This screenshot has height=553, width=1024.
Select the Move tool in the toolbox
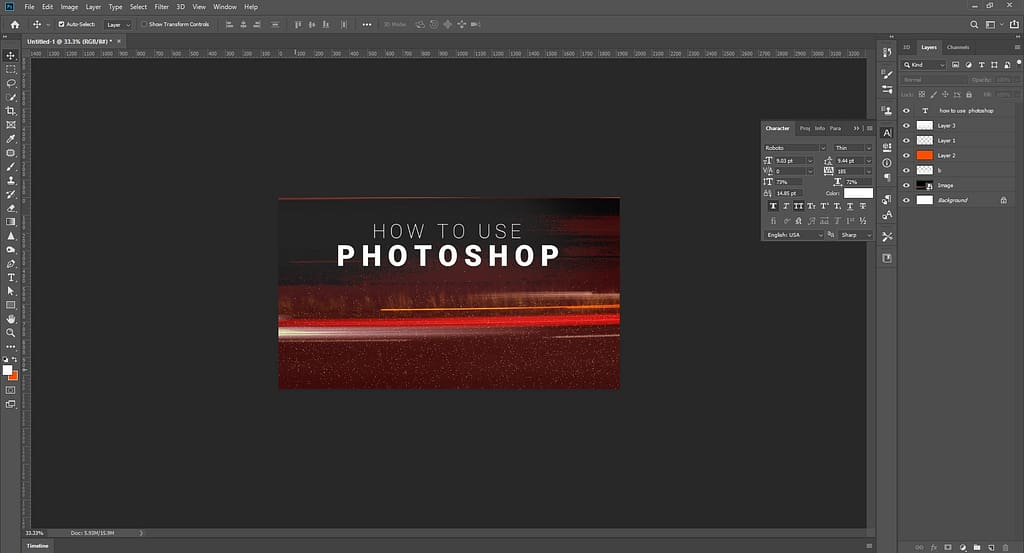[10, 55]
